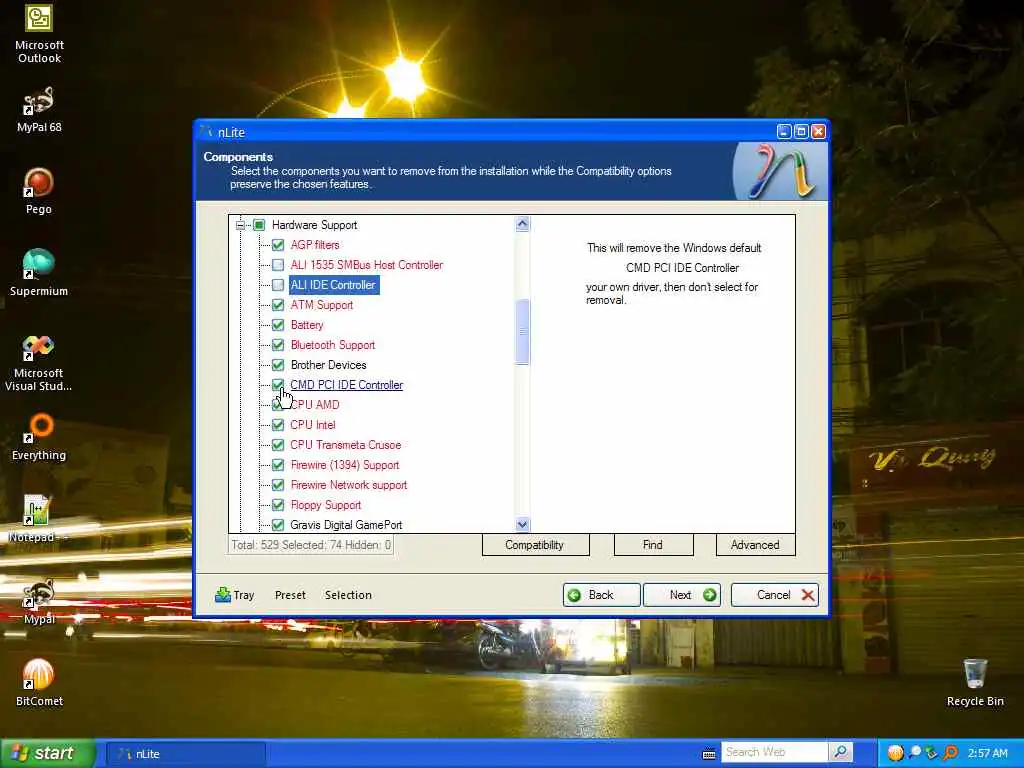Click the component list scrollbar thumb
The width and height of the screenshot is (1024, 768).
click(522, 332)
